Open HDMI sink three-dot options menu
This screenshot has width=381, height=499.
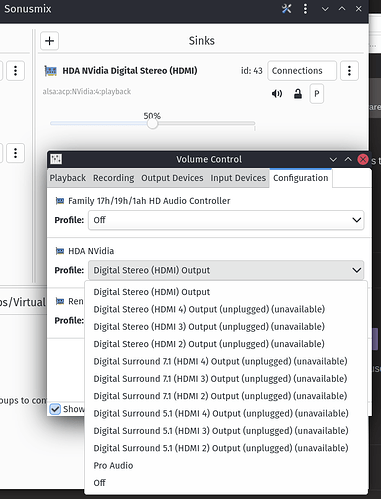tap(349, 71)
